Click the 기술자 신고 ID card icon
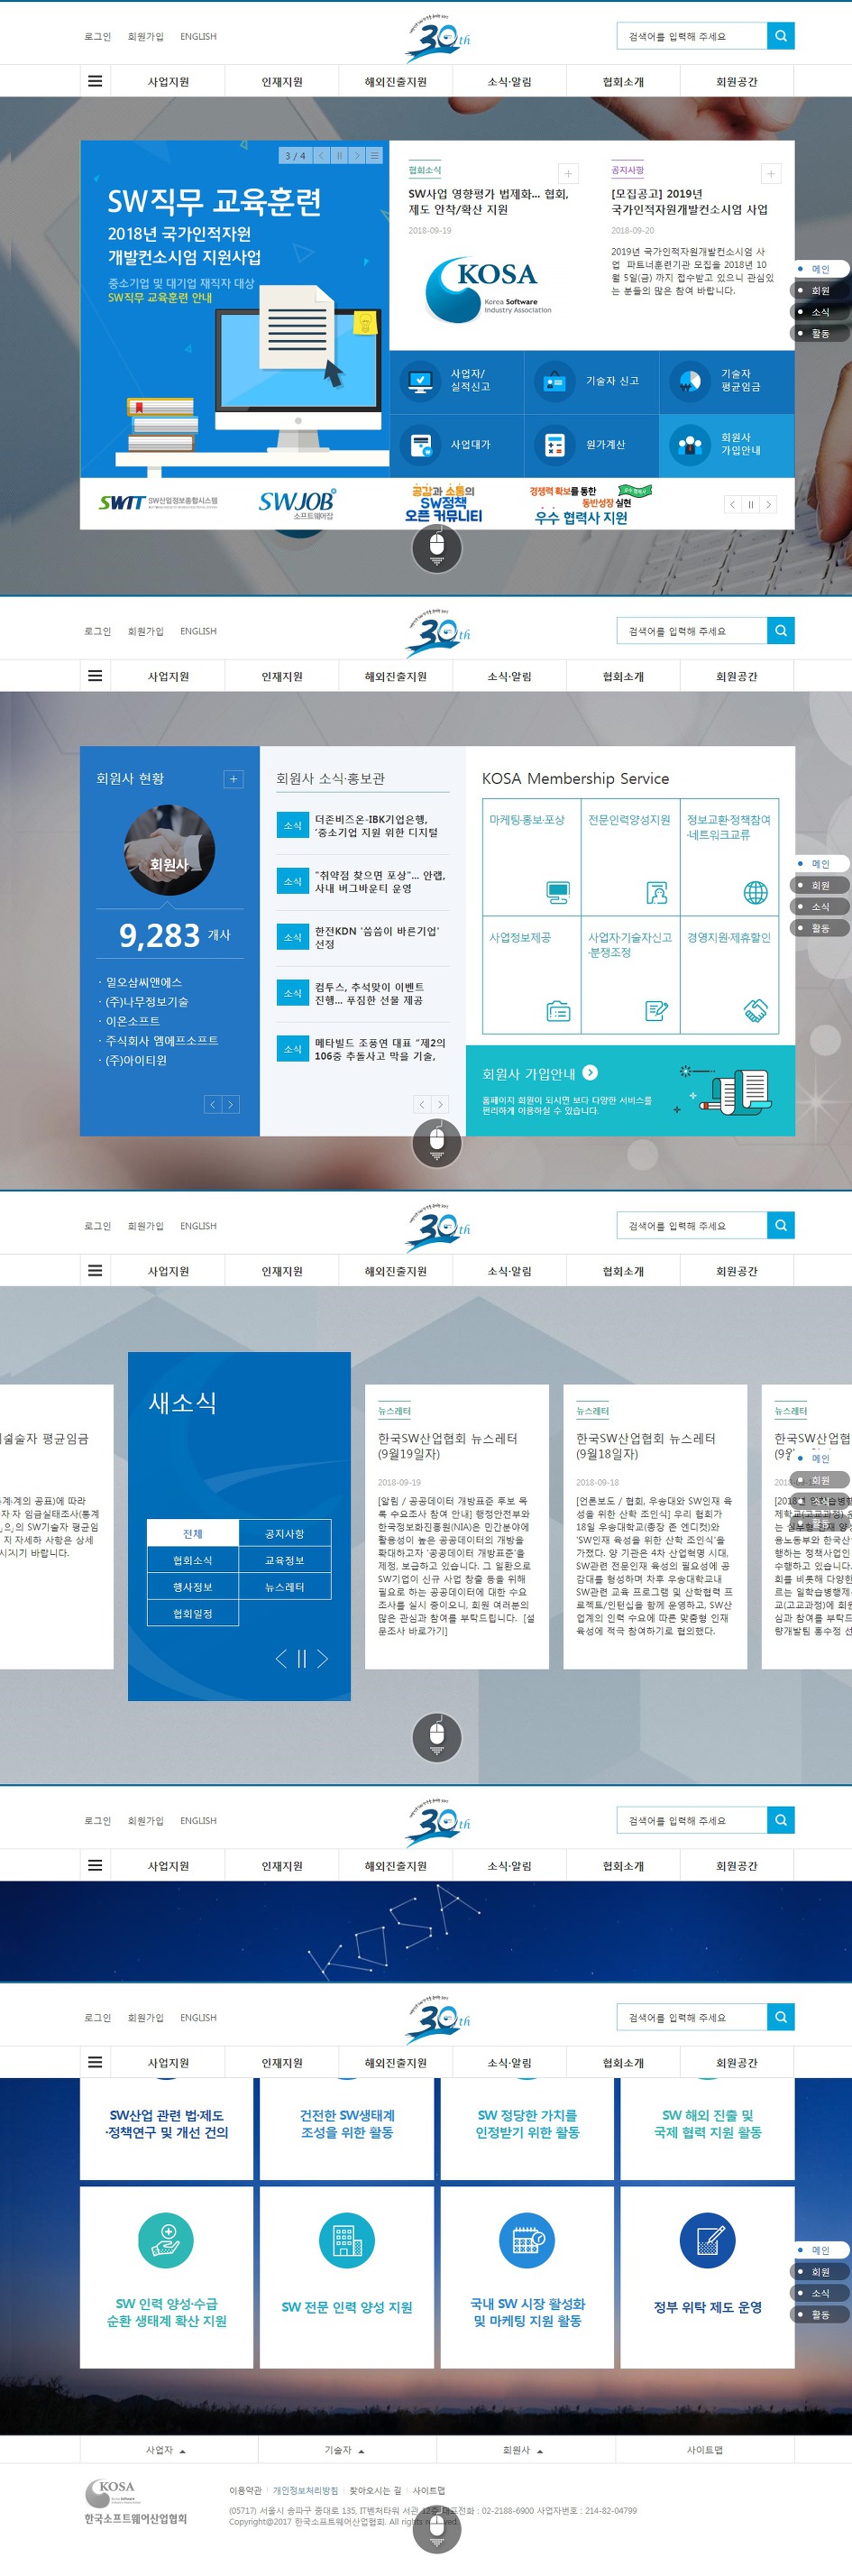 pyautogui.click(x=554, y=381)
